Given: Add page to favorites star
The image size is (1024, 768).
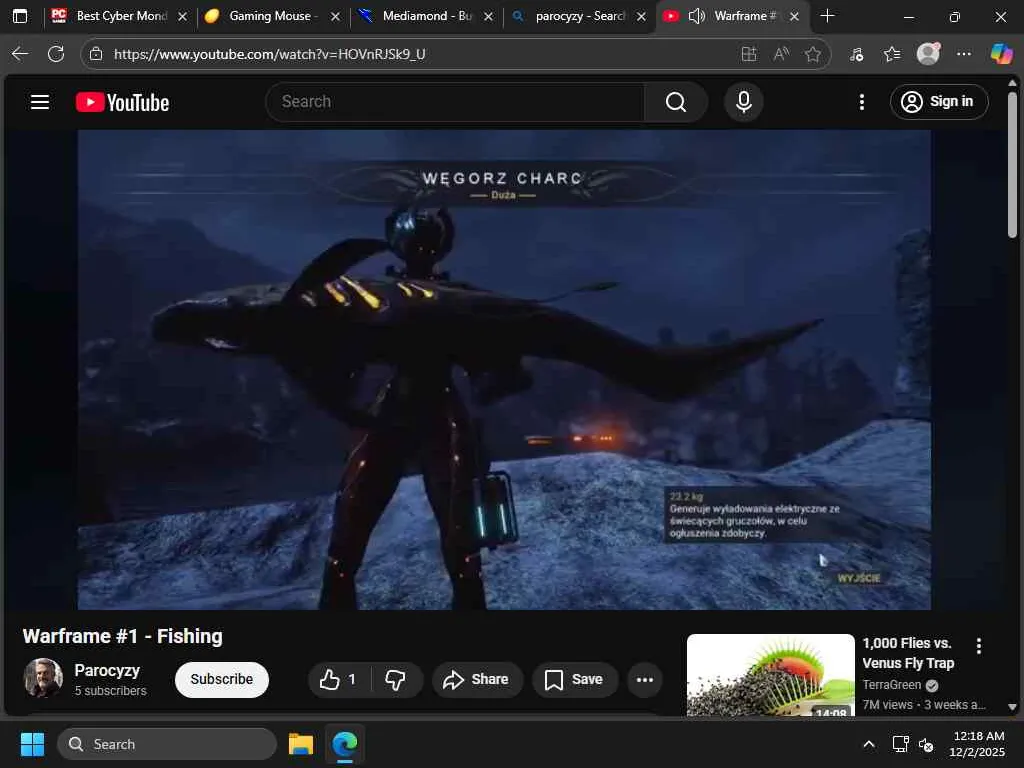Looking at the screenshot, I should (813, 54).
